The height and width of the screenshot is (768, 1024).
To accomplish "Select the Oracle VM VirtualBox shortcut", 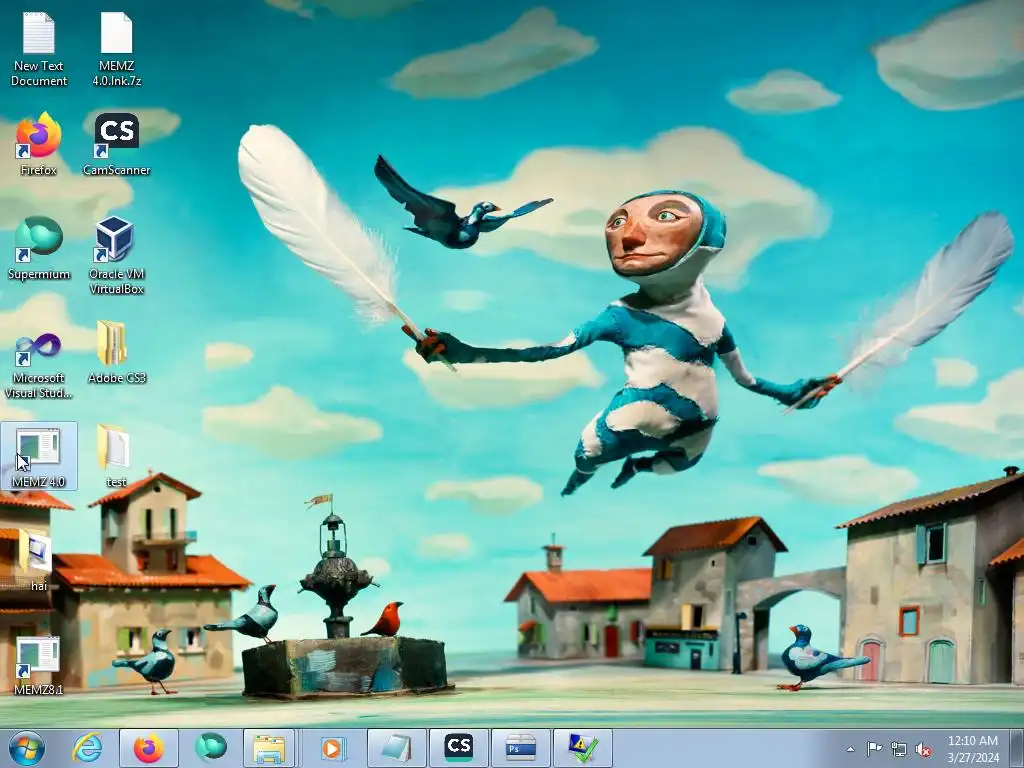I will (x=116, y=255).
